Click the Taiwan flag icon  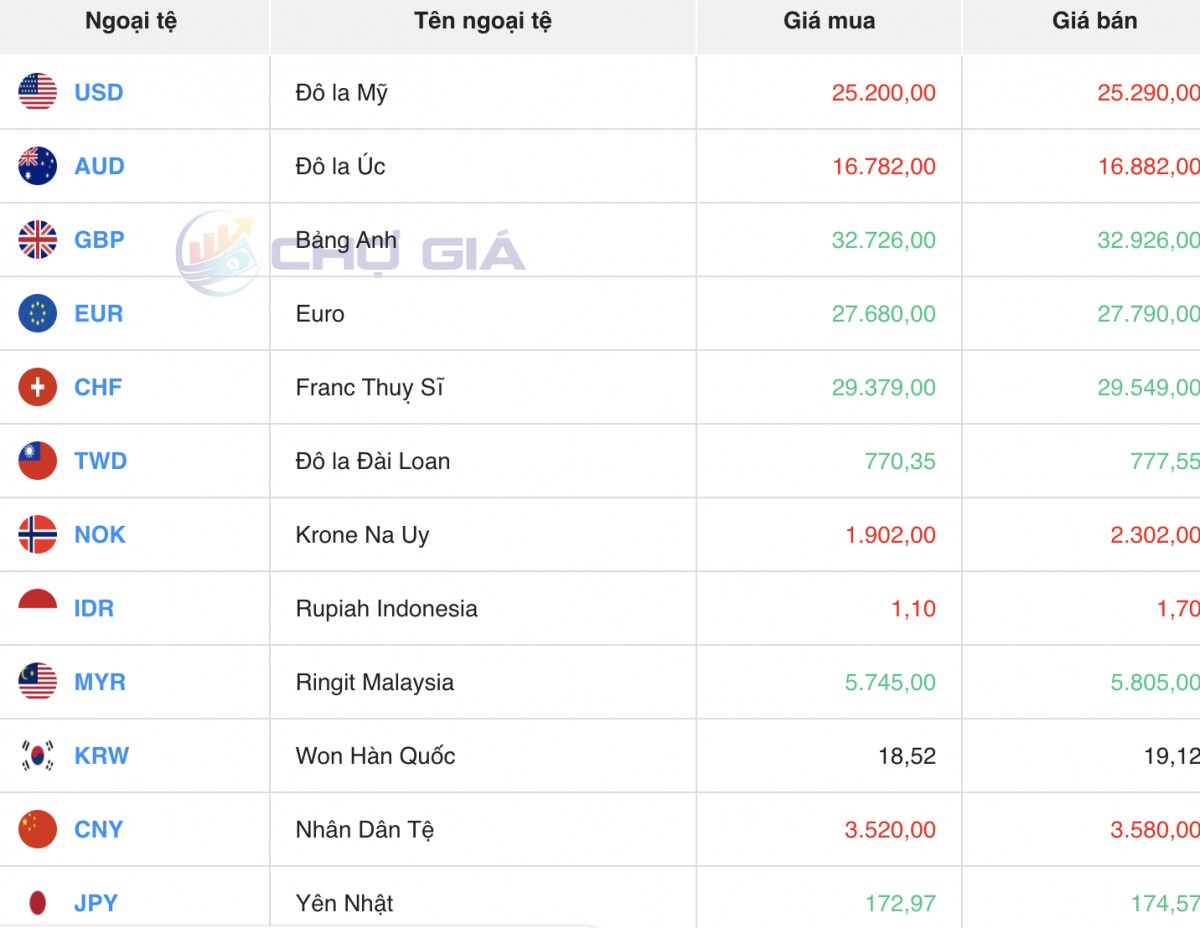click(x=38, y=461)
